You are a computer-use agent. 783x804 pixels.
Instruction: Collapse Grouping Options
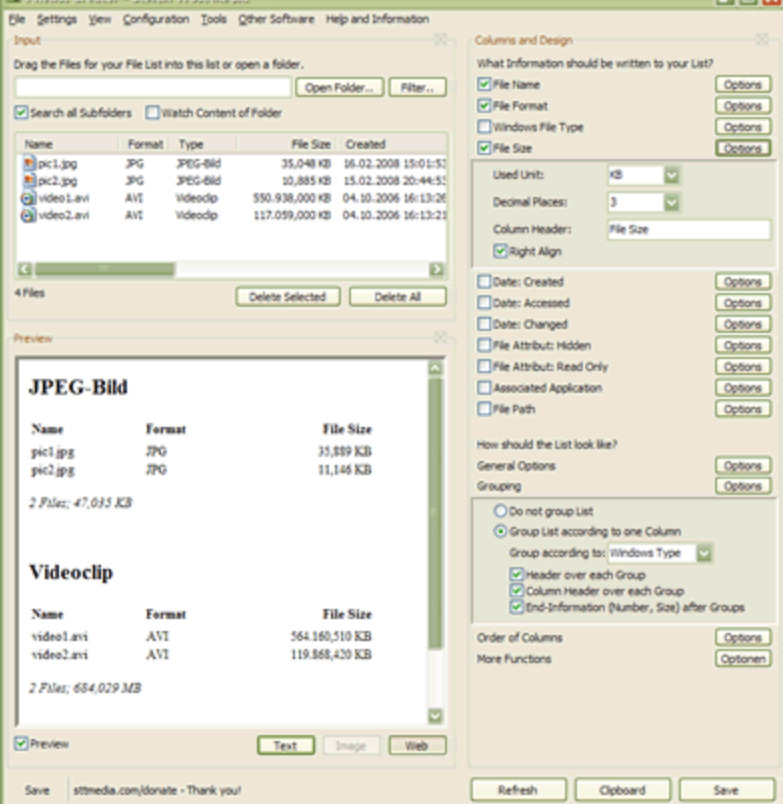tap(743, 486)
